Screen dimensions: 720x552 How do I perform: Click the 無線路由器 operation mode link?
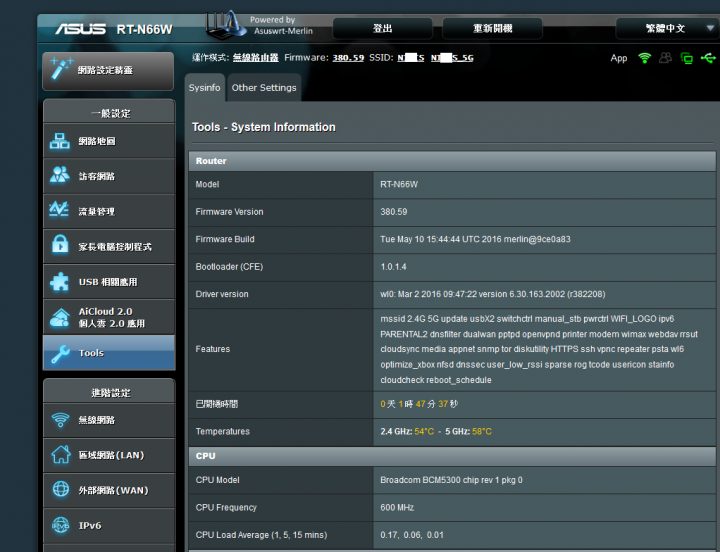[255, 57]
